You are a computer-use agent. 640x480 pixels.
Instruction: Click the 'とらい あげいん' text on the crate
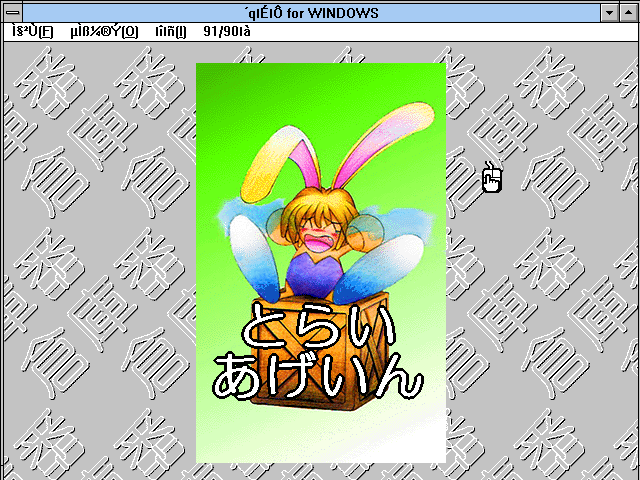click(318, 350)
